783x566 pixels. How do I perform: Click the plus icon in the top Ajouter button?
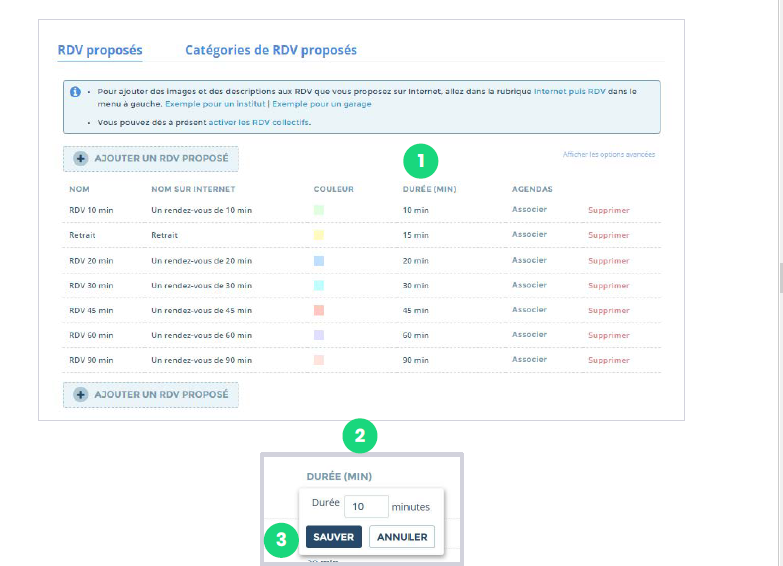pos(81,158)
